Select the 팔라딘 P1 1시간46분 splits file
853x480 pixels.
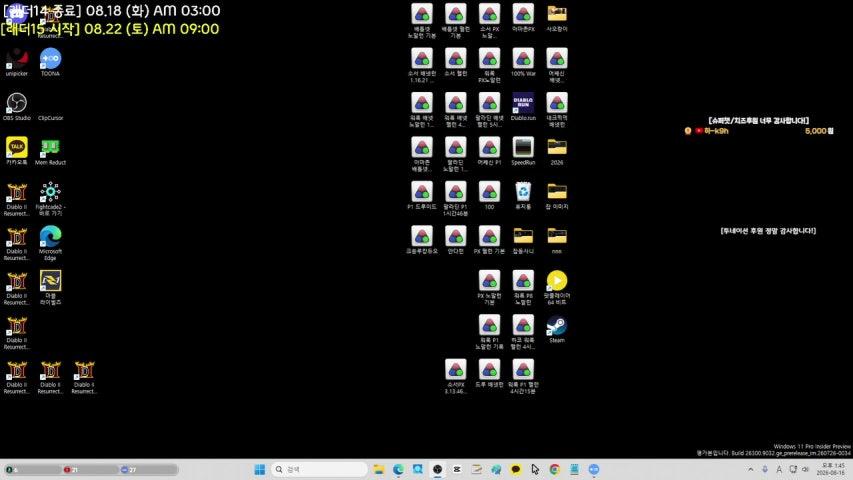455,199
